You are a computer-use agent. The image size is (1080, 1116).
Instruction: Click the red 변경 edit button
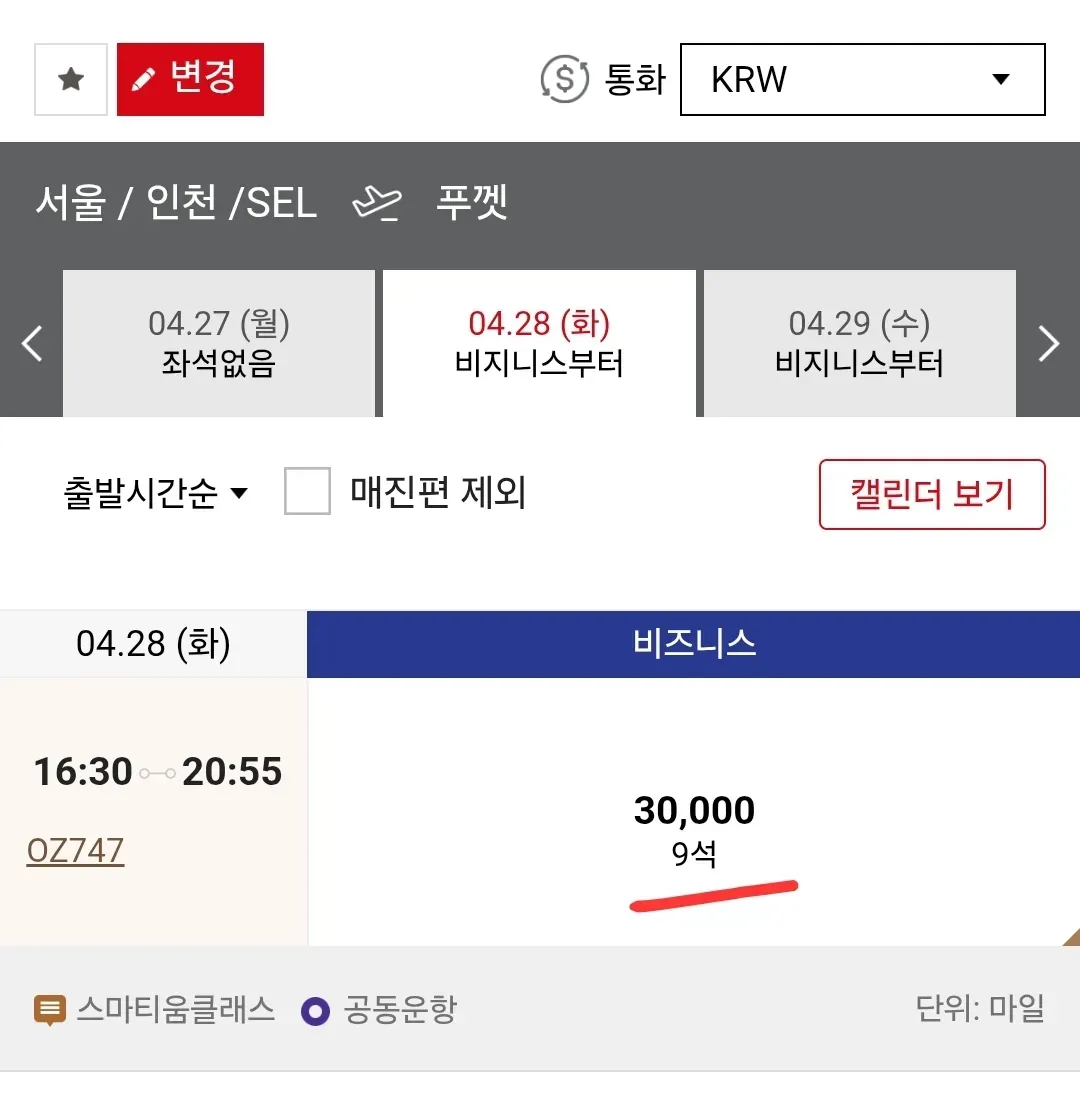[190, 79]
